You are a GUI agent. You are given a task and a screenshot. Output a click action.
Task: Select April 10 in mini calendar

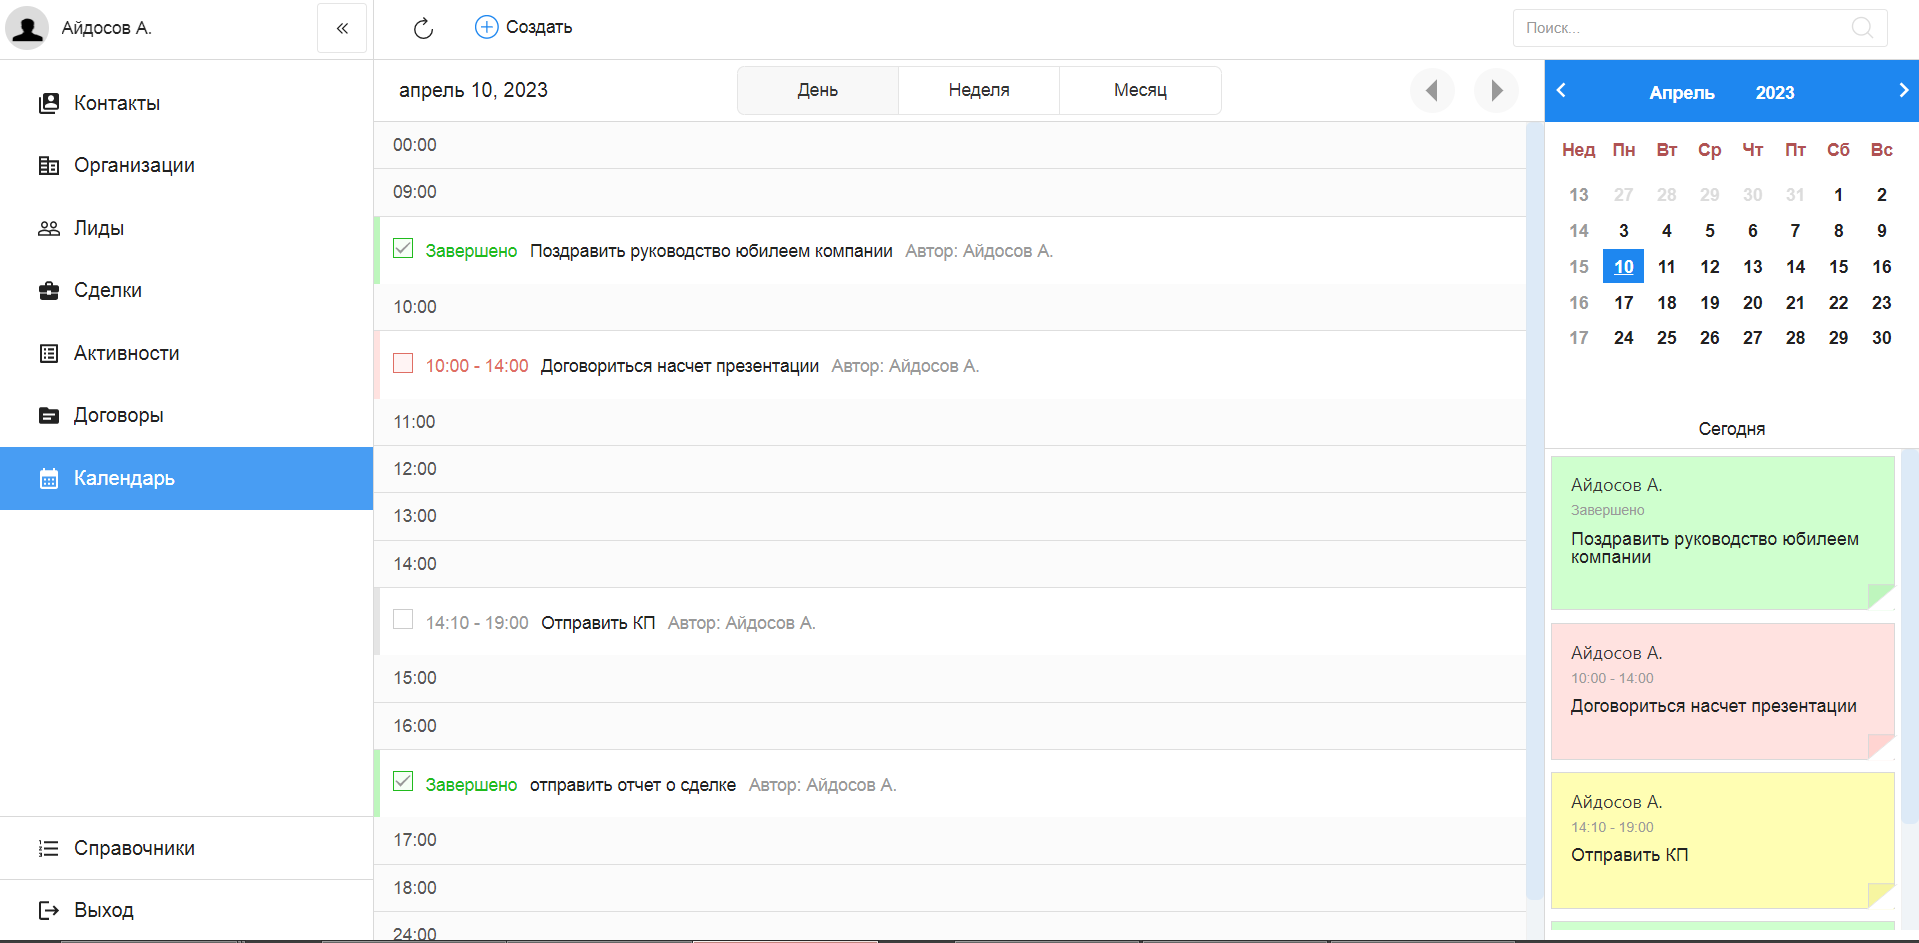point(1623,267)
